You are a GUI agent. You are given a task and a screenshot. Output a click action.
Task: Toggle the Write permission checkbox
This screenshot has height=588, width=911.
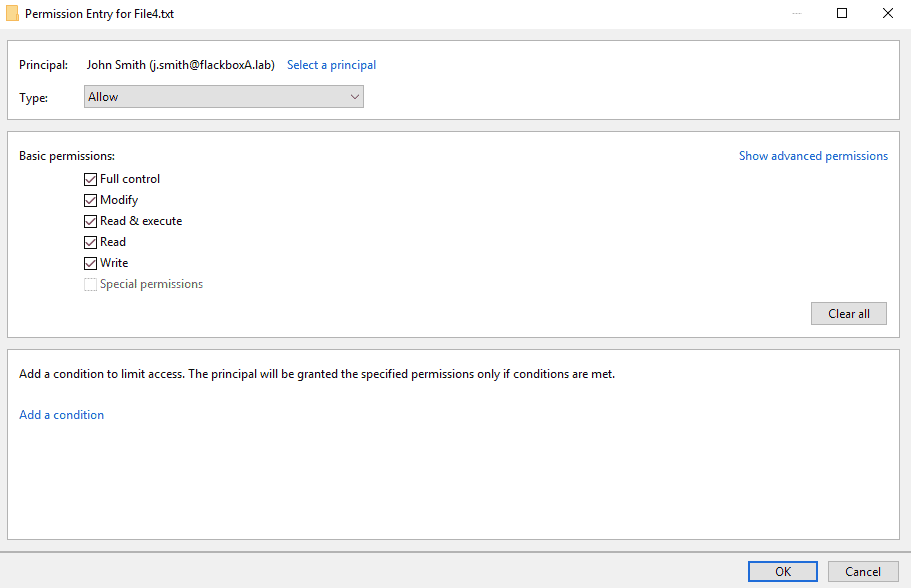tap(91, 263)
